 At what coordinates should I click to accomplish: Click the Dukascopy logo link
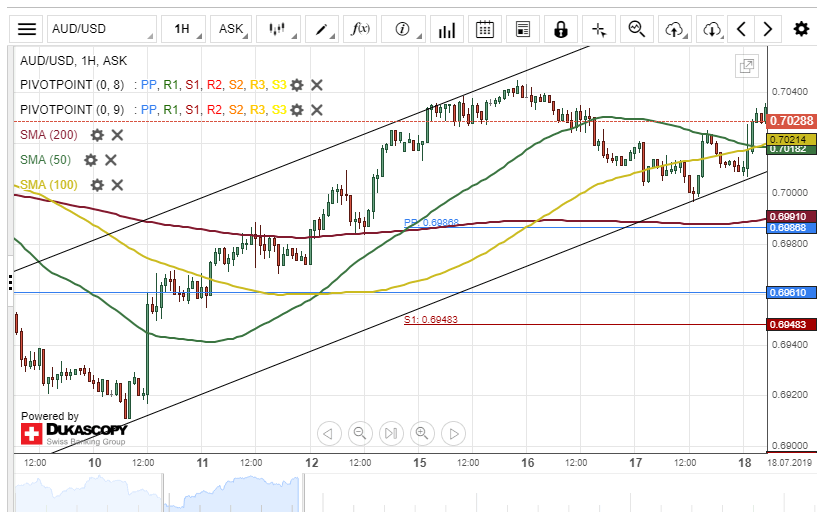click(x=74, y=434)
